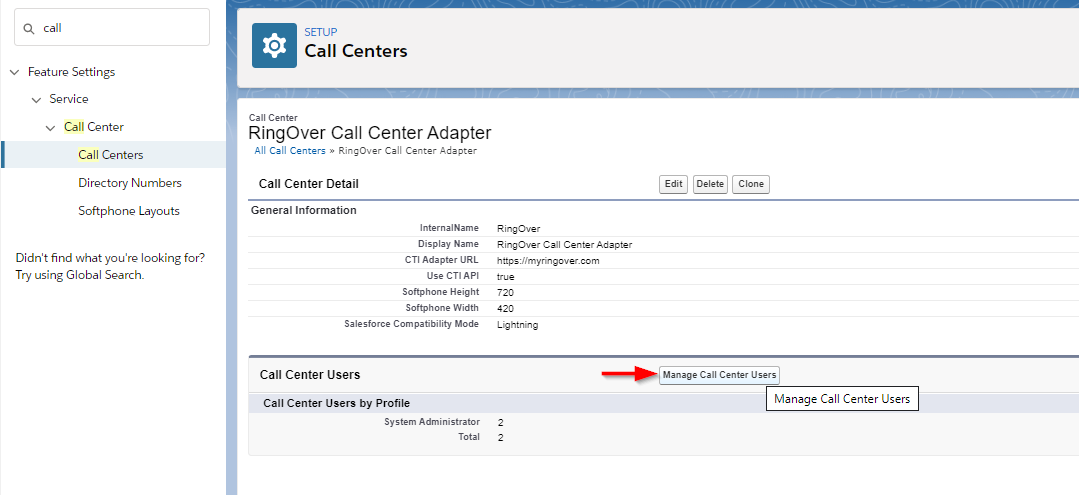This screenshot has width=1079, height=495.
Task: Collapse the Call Center chevron
Action: pyautogui.click(x=51, y=128)
